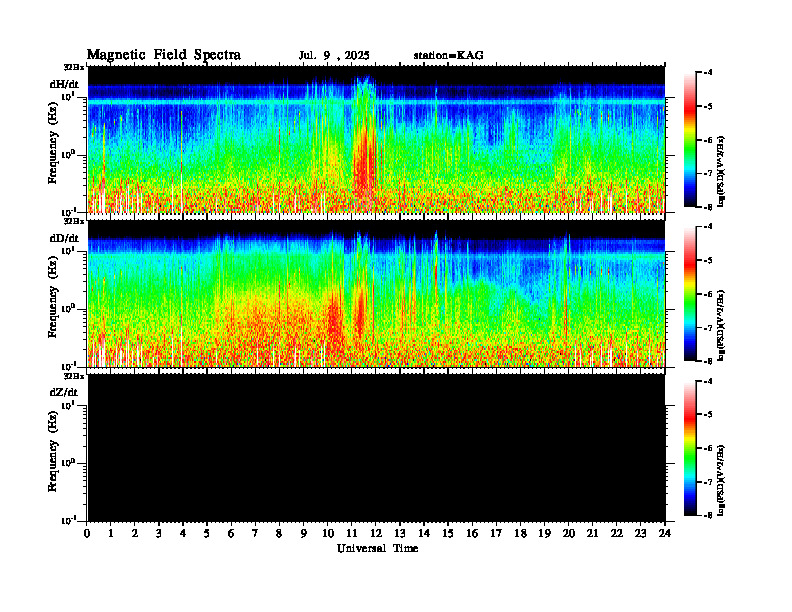Click hour tick label "22" on time axis
Screen dimensions: 792x612
(x=617, y=533)
